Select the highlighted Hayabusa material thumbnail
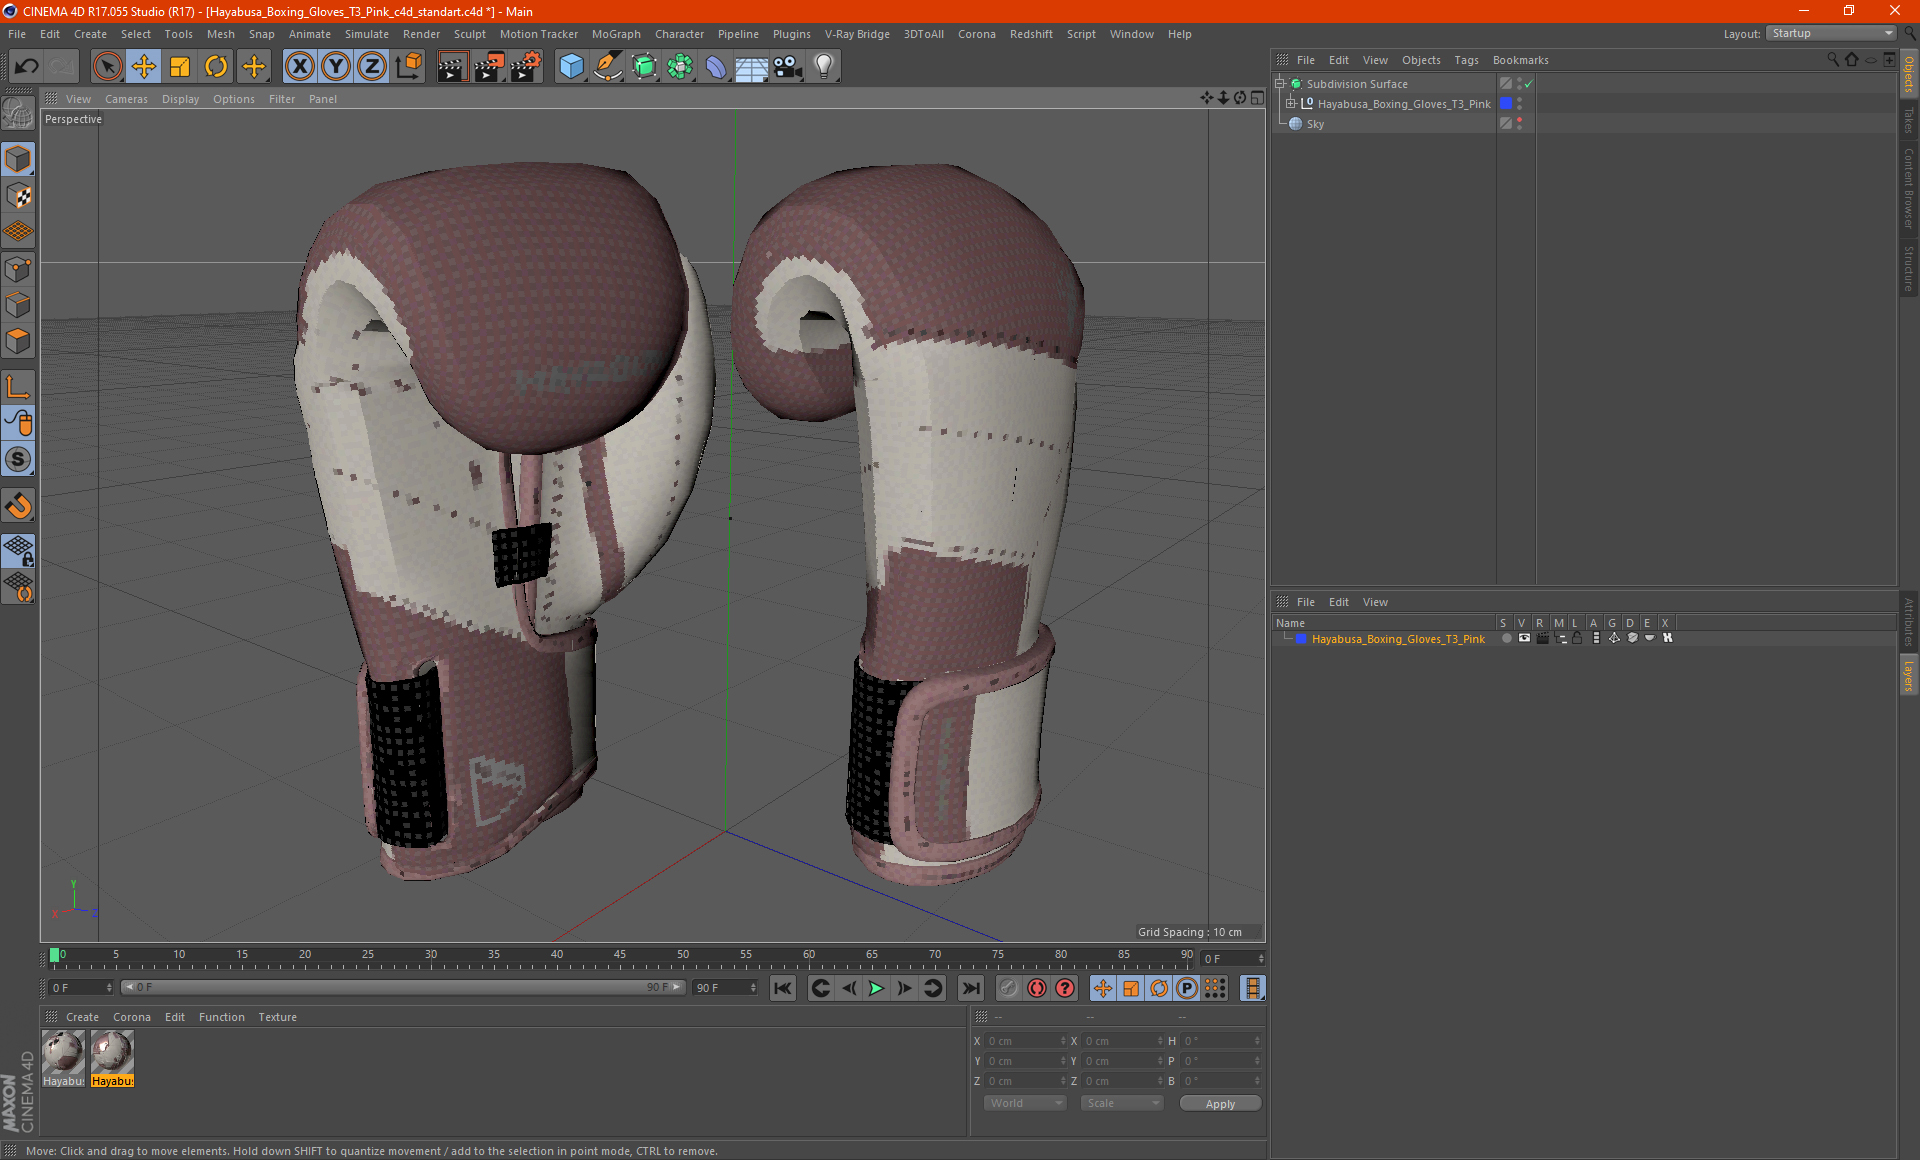The height and width of the screenshot is (1160, 1920). pyautogui.click(x=112, y=1059)
